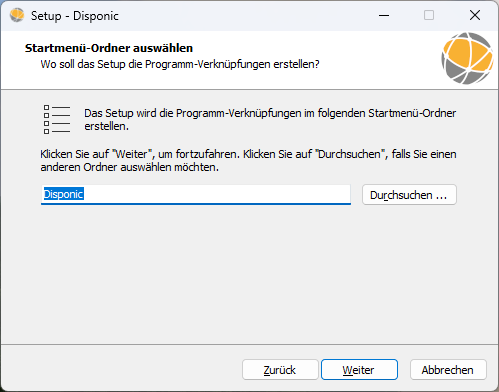The width and height of the screenshot is (499, 392).
Task: Click the 'Setup - Disponic' window title
Action: coord(75,16)
